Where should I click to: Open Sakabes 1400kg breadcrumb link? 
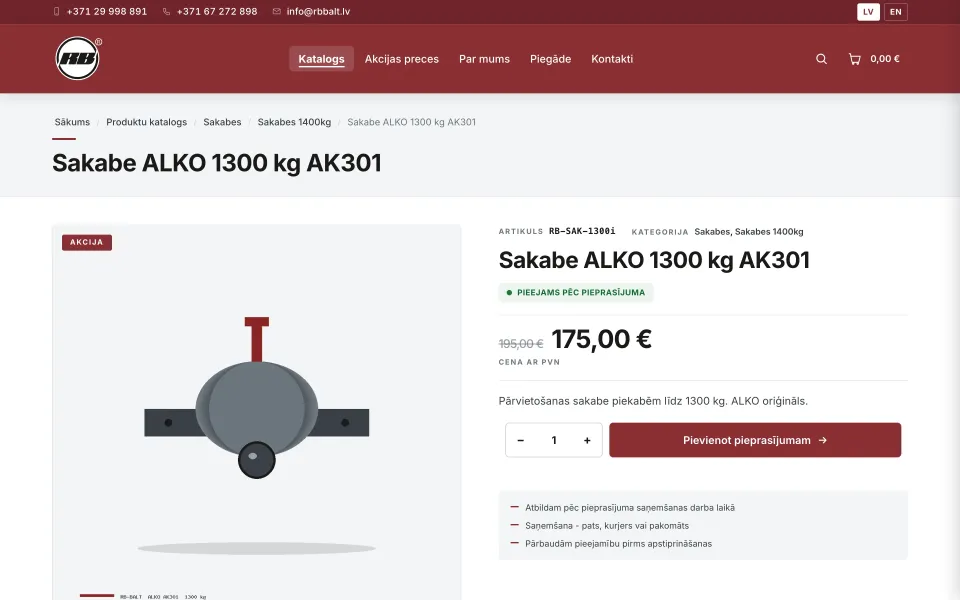294,122
